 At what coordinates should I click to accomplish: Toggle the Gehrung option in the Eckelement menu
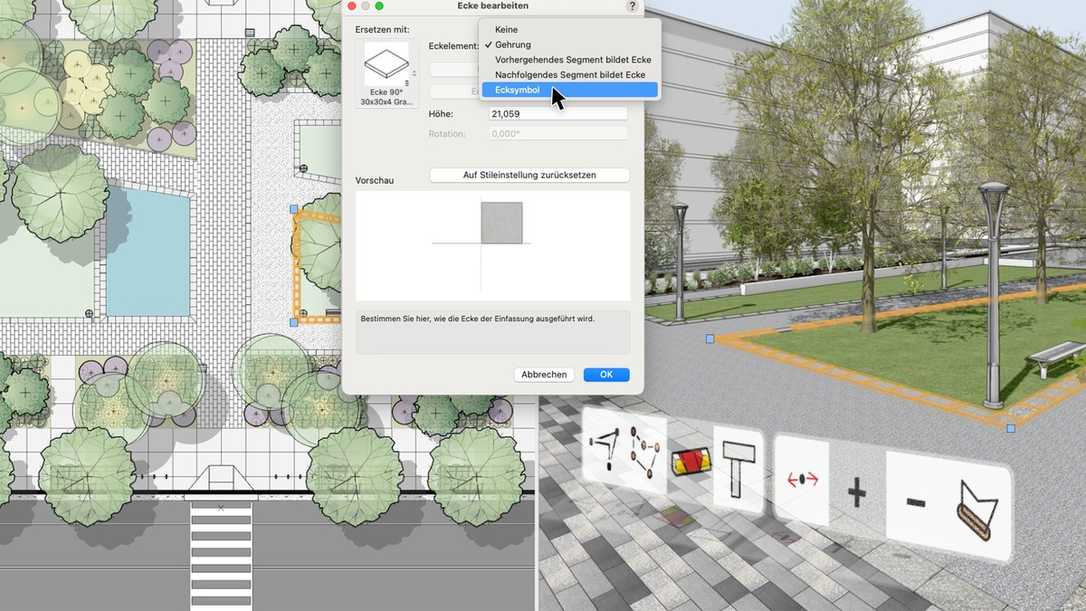(x=513, y=44)
